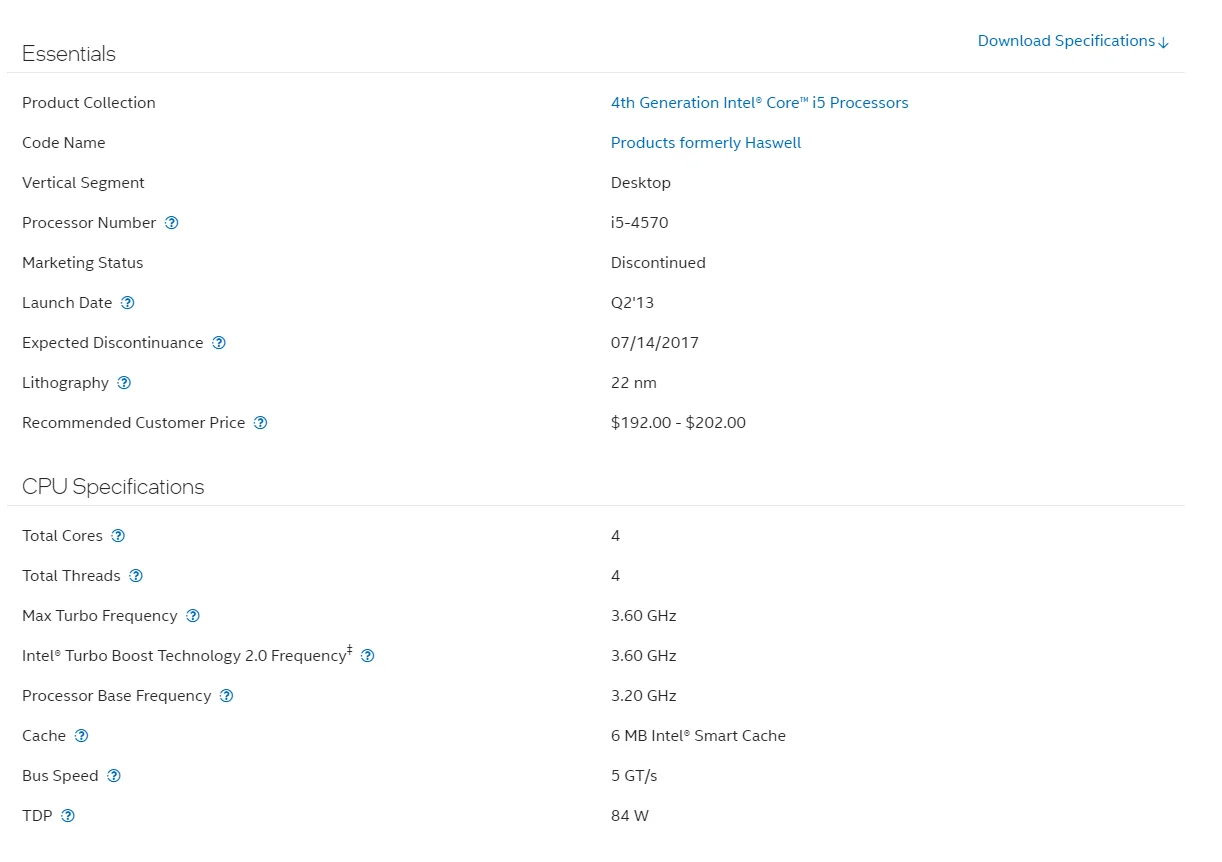Open TDP help icon
Screen dimensions: 1222x862
(68, 816)
